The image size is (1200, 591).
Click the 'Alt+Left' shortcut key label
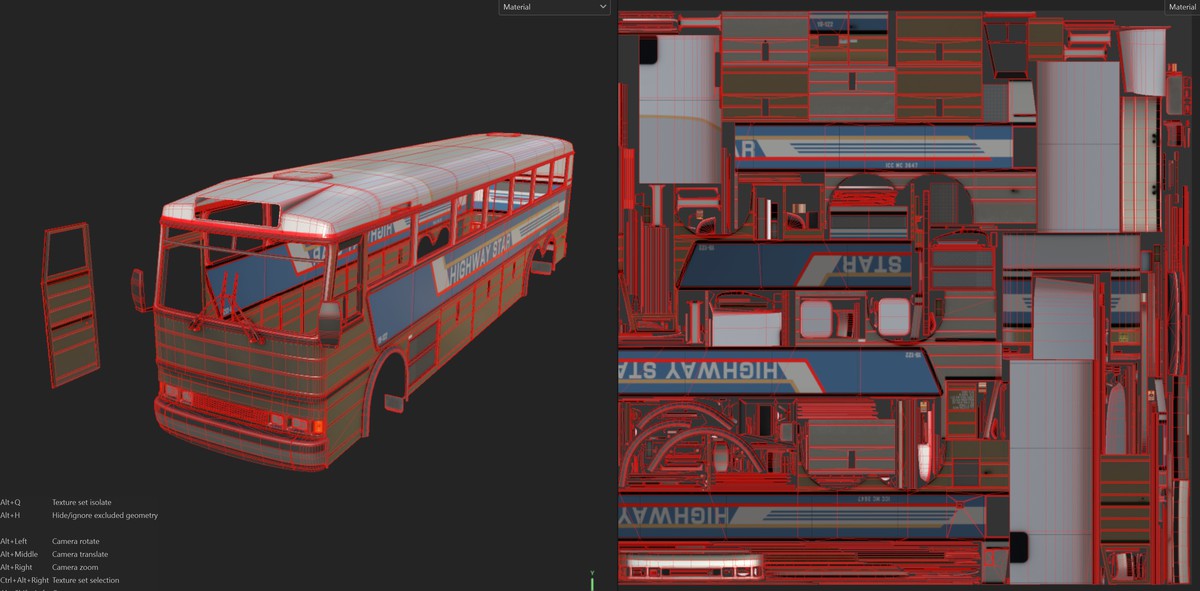click(x=14, y=541)
